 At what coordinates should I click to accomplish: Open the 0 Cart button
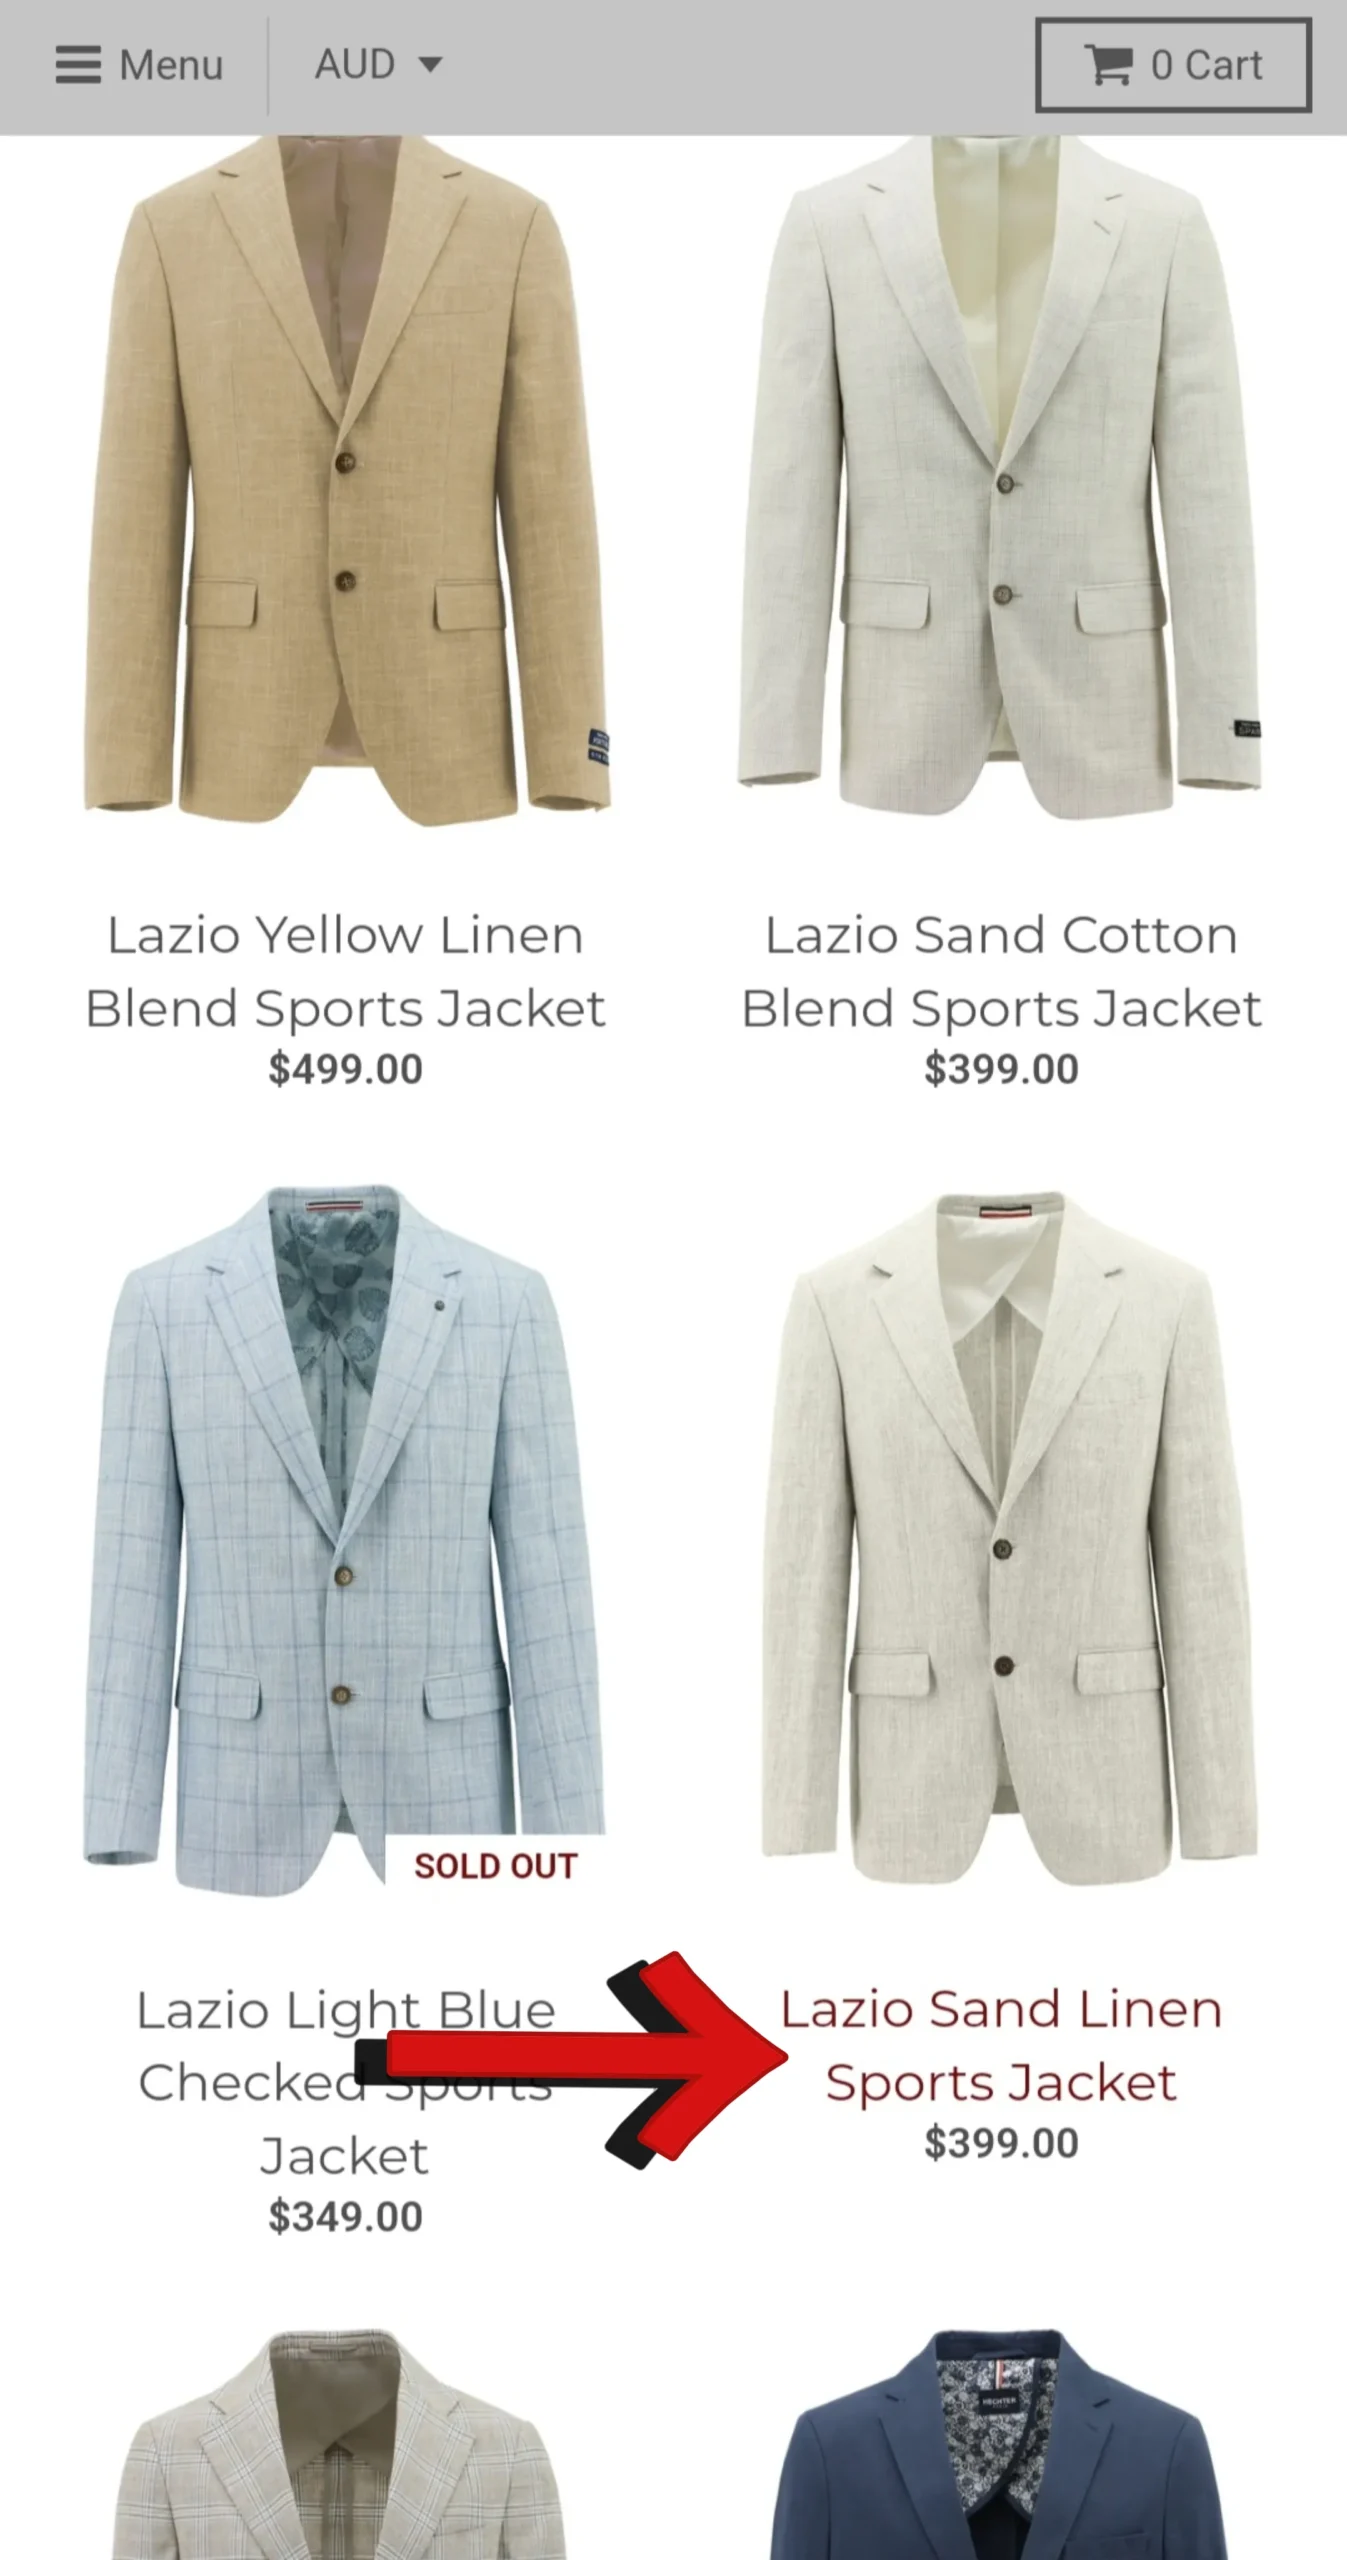click(x=1173, y=66)
